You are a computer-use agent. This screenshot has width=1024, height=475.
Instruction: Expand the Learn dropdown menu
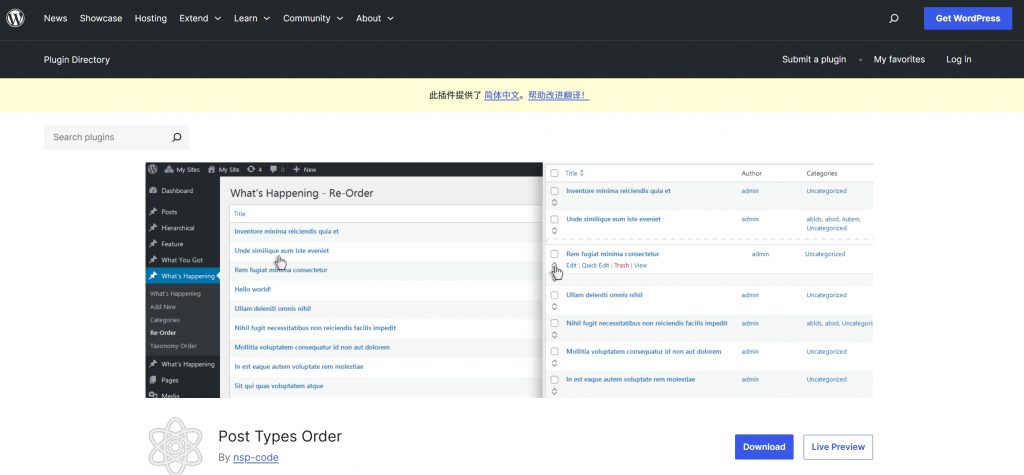pyautogui.click(x=252, y=18)
